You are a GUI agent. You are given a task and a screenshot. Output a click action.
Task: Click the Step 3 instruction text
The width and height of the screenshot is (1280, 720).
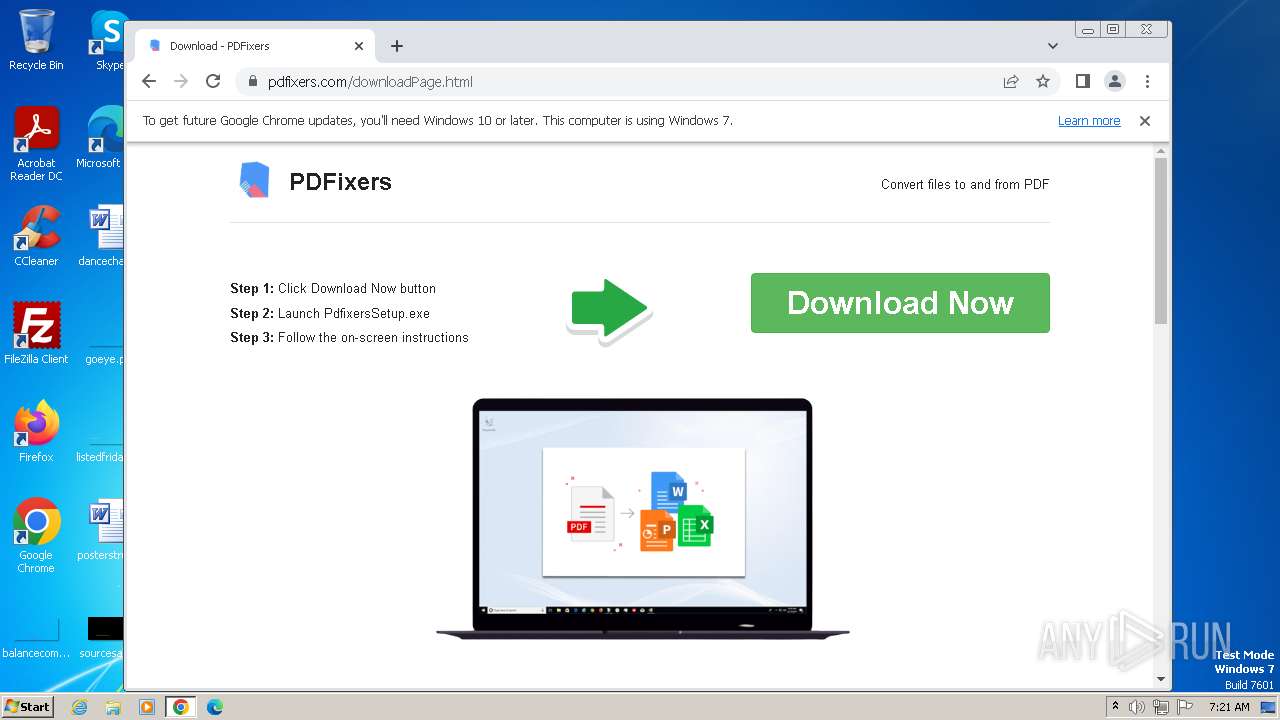point(349,337)
